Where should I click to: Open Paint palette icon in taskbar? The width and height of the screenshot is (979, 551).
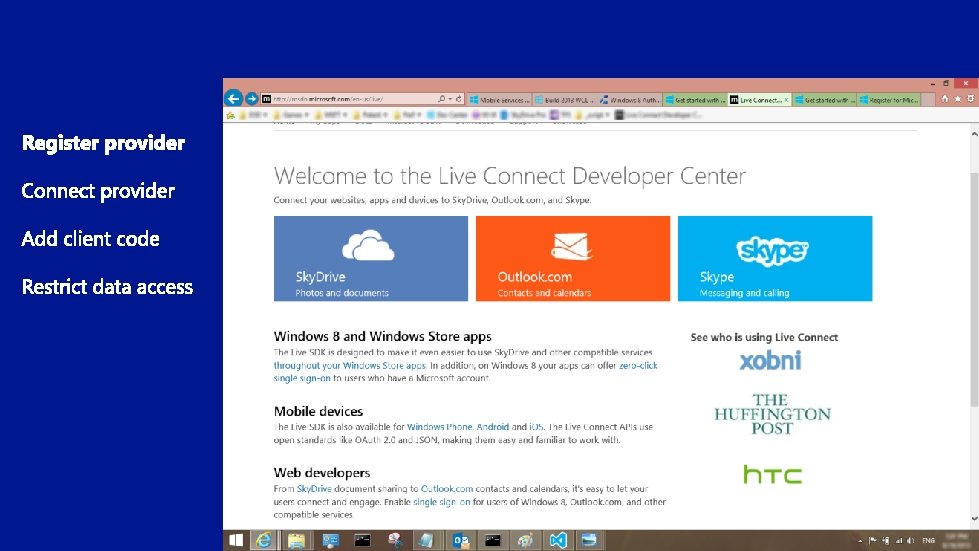[525, 540]
